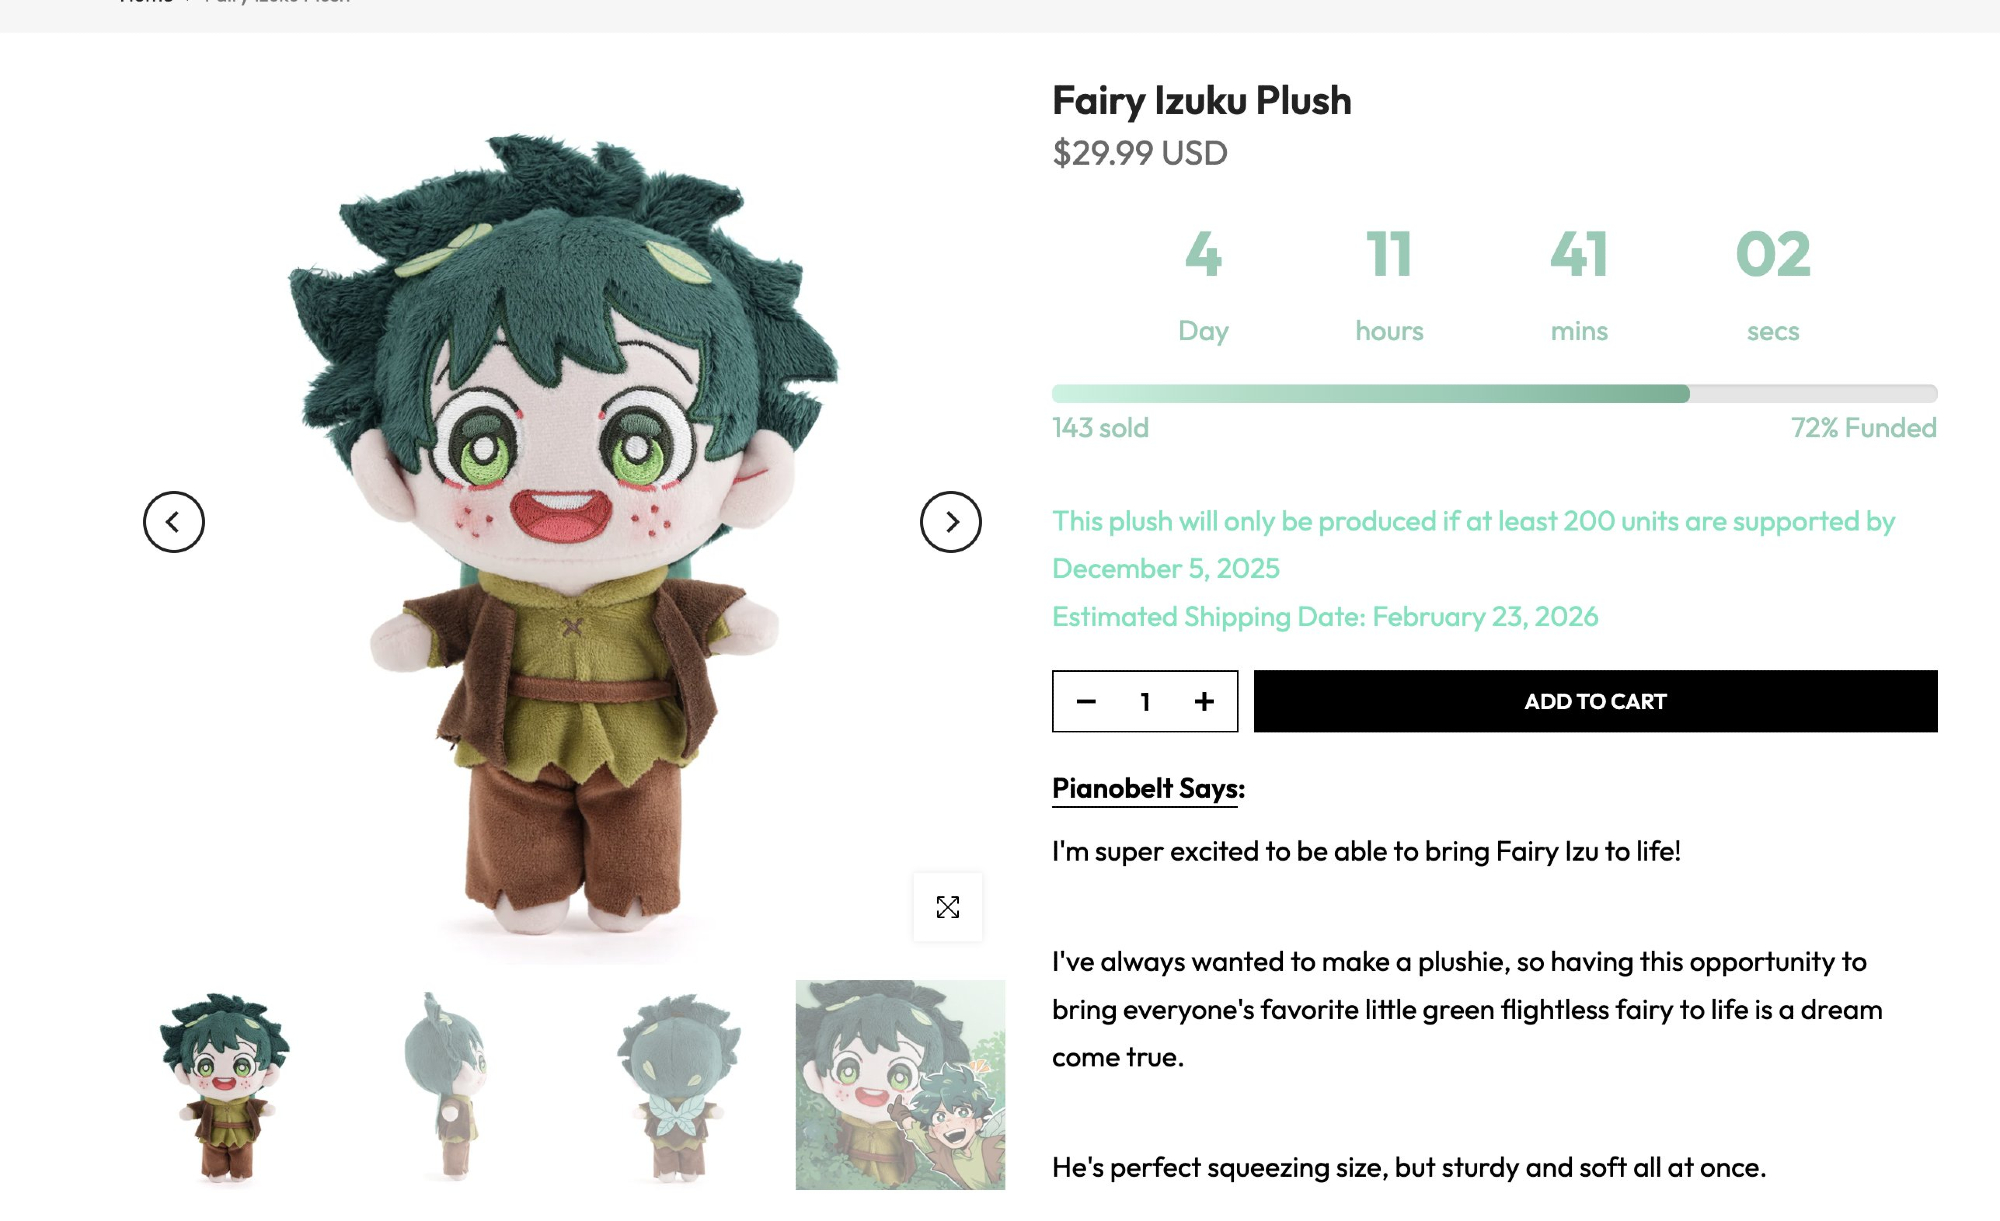The width and height of the screenshot is (2000, 1221).
Task: Click the $29.99 USD price
Action: coord(1140,153)
